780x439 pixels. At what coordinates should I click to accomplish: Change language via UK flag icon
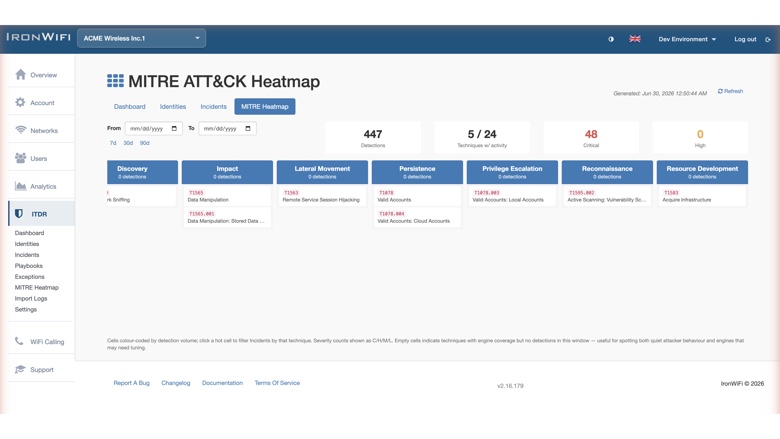(x=635, y=39)
